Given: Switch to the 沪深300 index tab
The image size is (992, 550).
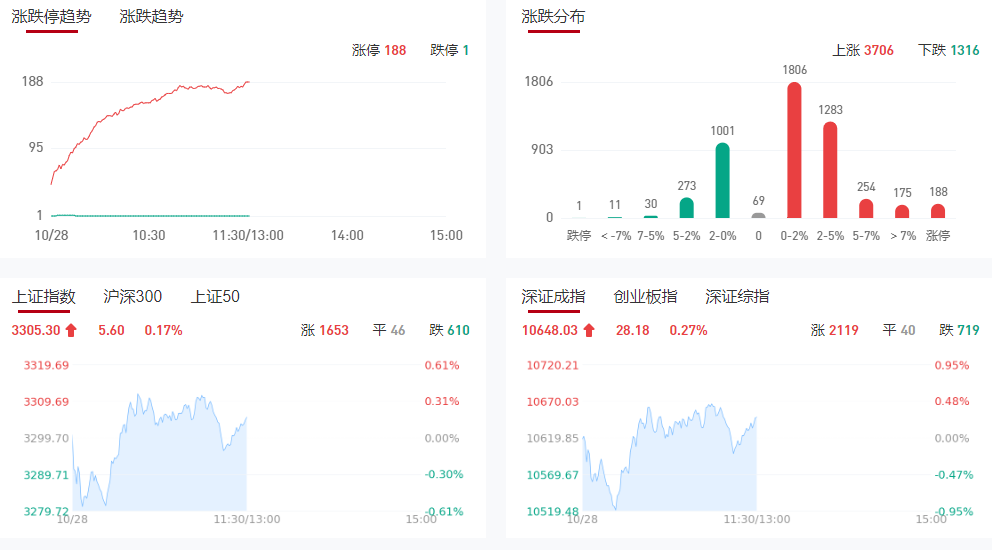Looking at the screenshot, I should click(133, 297).
